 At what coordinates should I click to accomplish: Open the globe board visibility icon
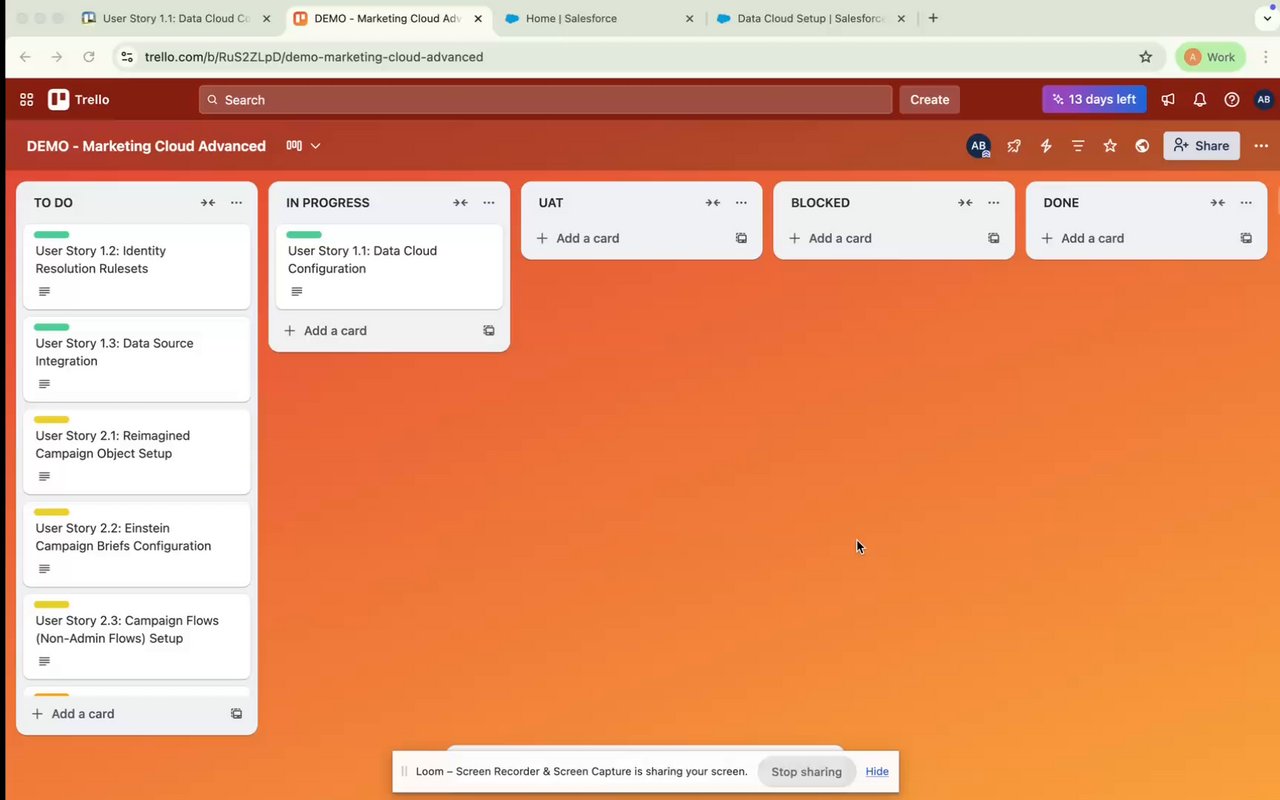[x=1142, y=146]
